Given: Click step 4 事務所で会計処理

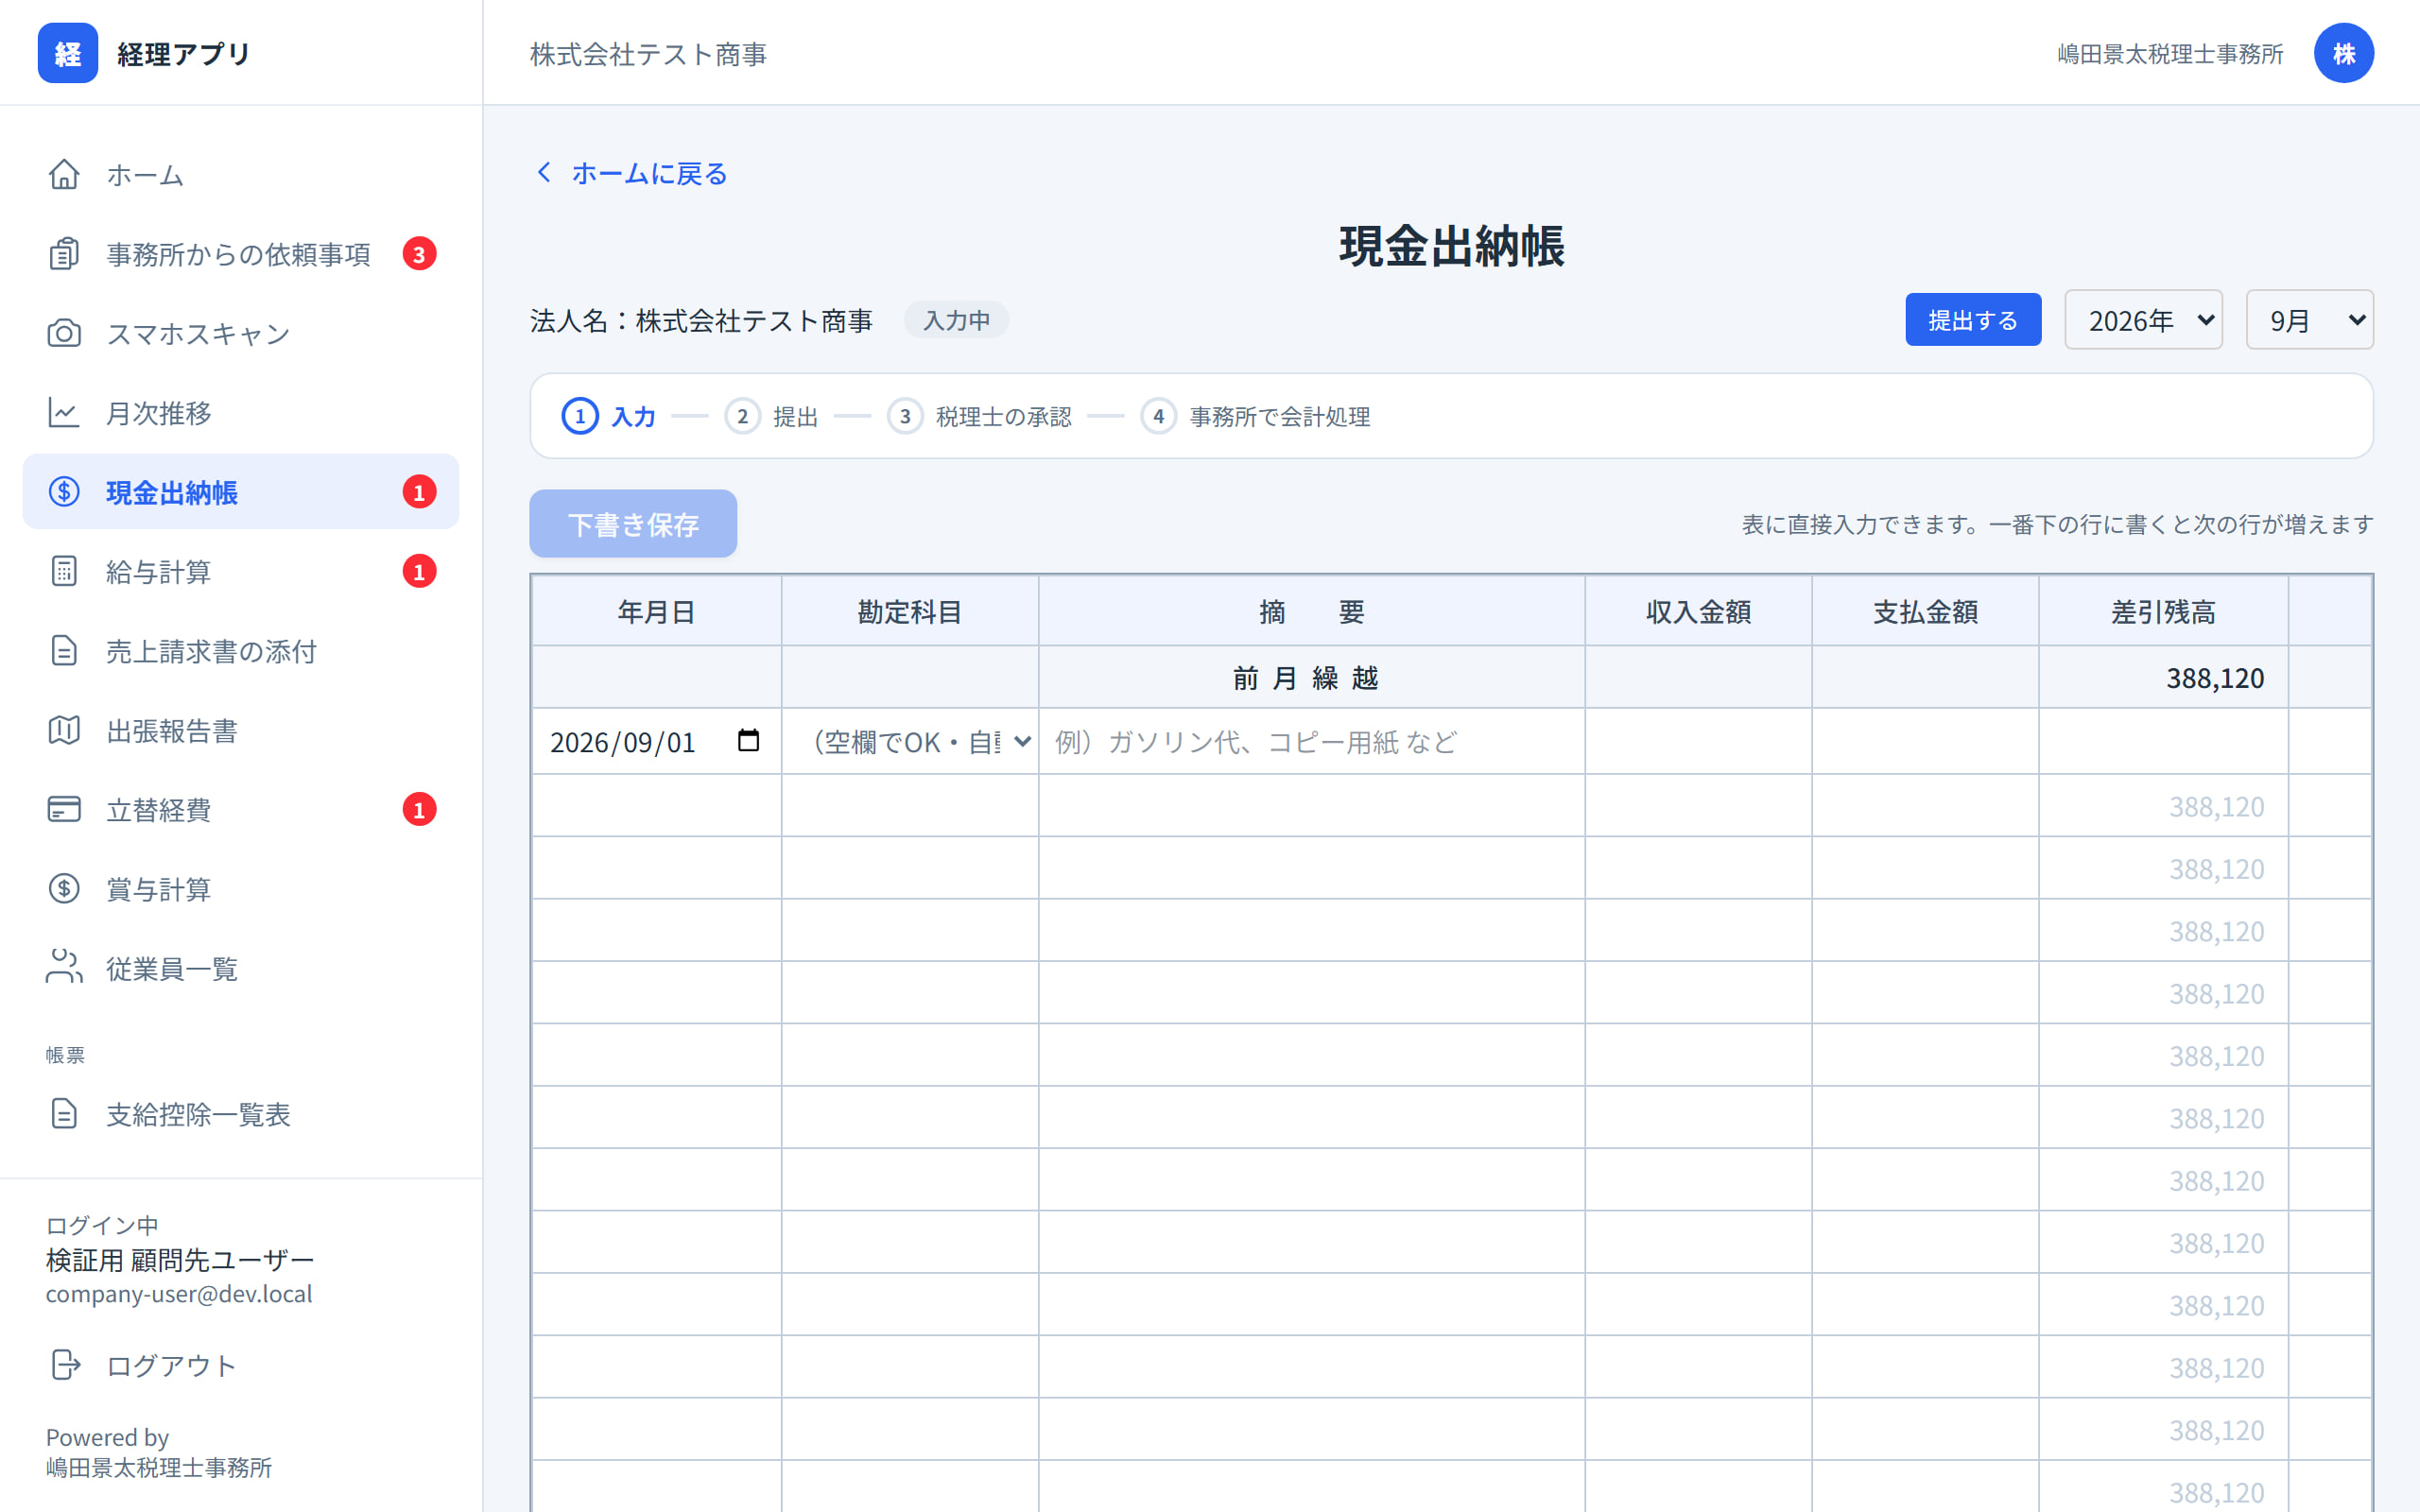Looking at the screenshot, I should point(1255,416).
